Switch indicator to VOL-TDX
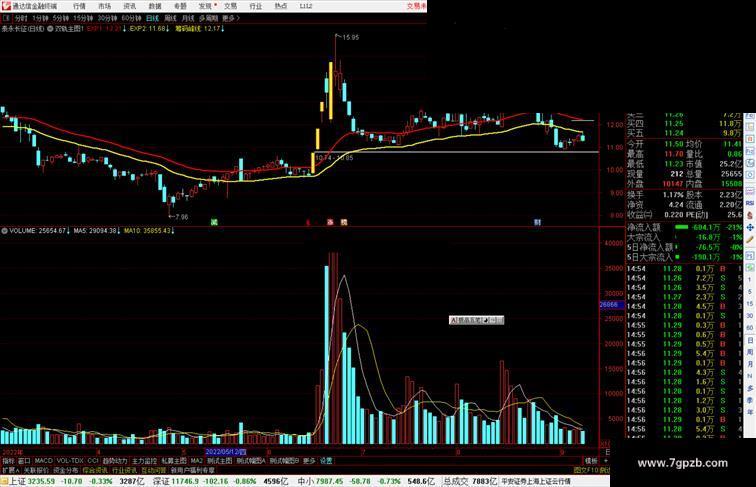Image resolution: width=756 pixels, height=487 pixels. [x=70, y=461]
